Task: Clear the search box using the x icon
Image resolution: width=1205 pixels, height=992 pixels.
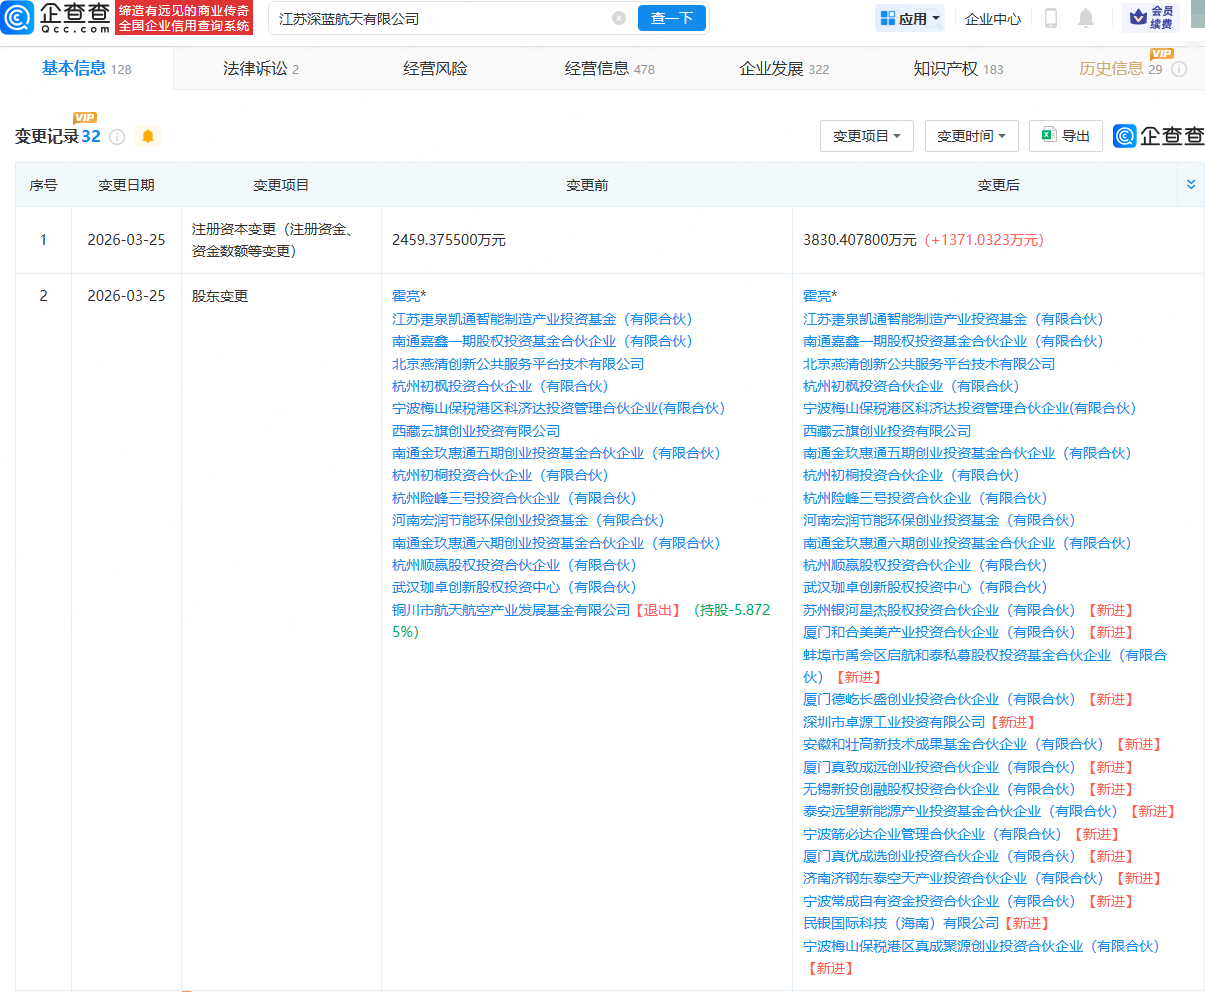Action: click(x=619, y=18)
